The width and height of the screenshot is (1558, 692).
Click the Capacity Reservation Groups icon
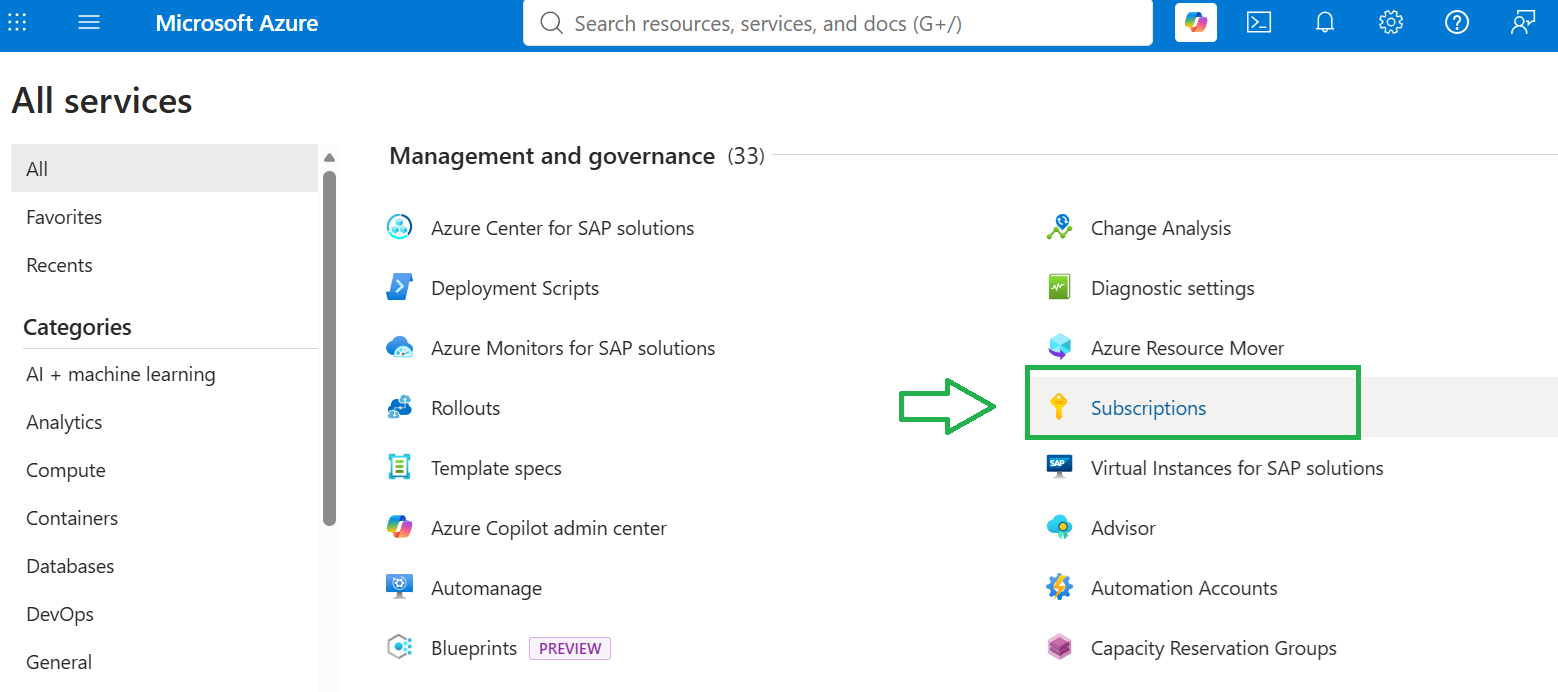click(1059, 648)
